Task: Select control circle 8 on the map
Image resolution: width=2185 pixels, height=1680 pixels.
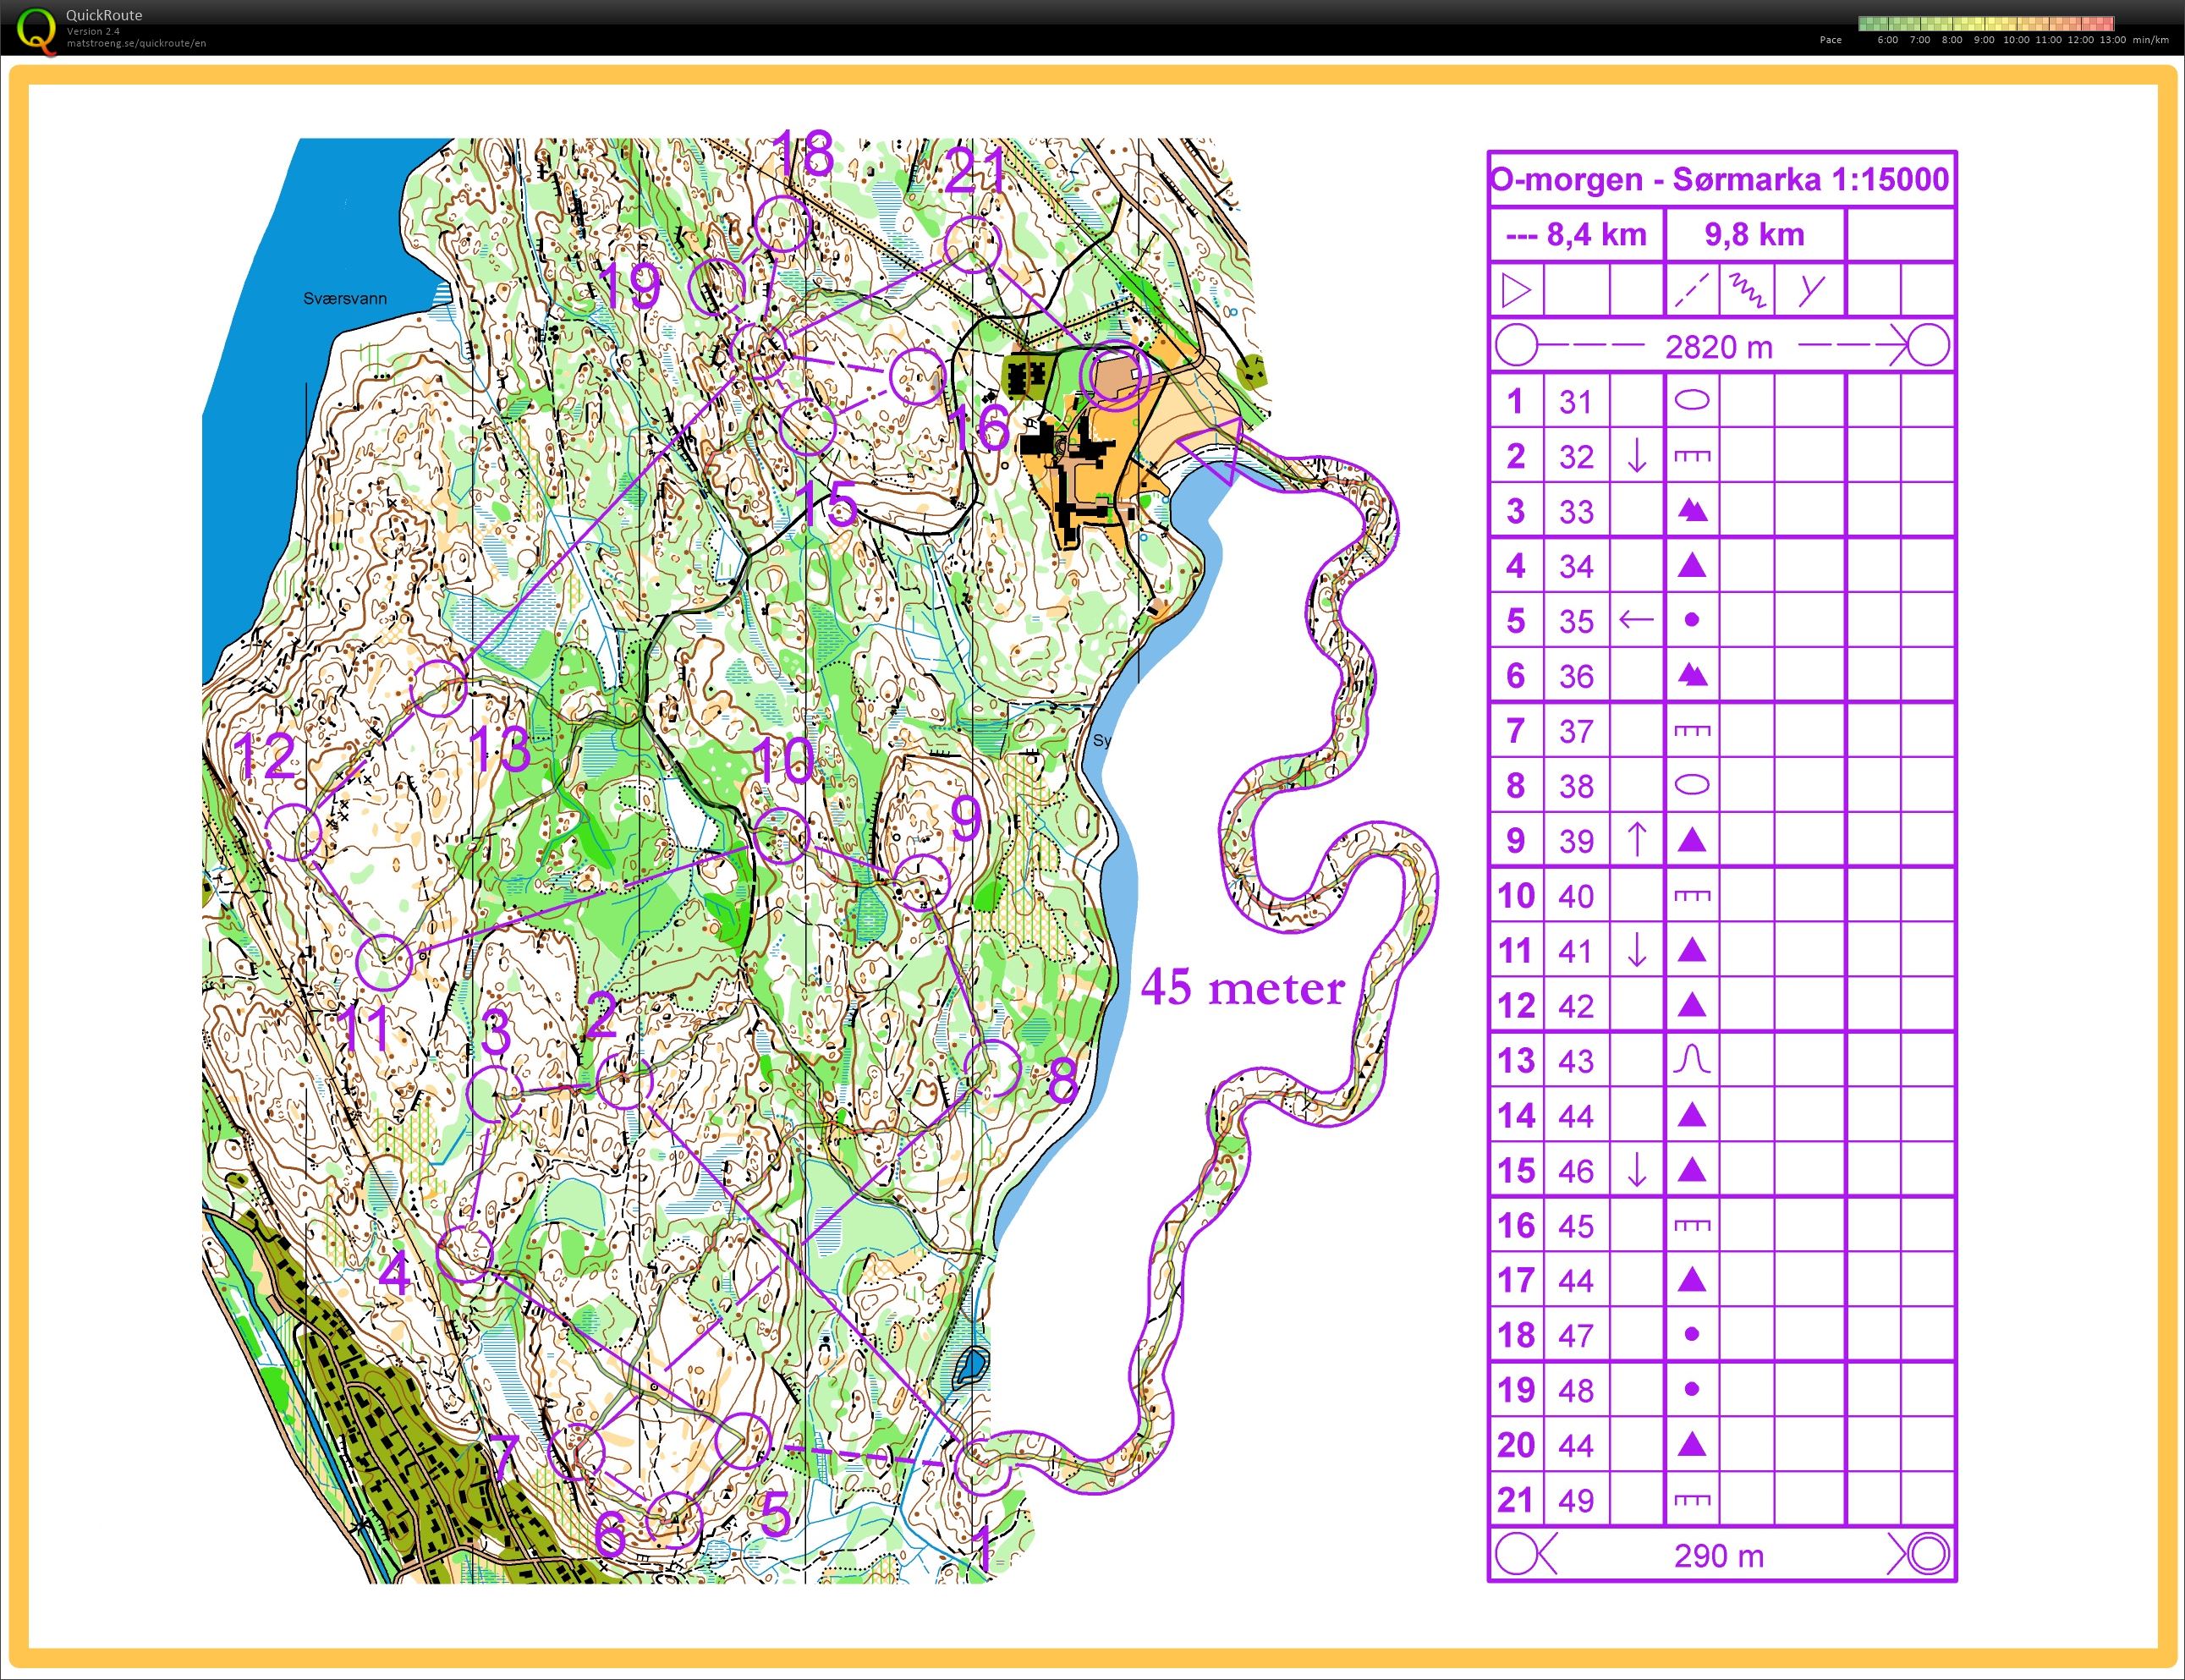Action: point(992,1068)
